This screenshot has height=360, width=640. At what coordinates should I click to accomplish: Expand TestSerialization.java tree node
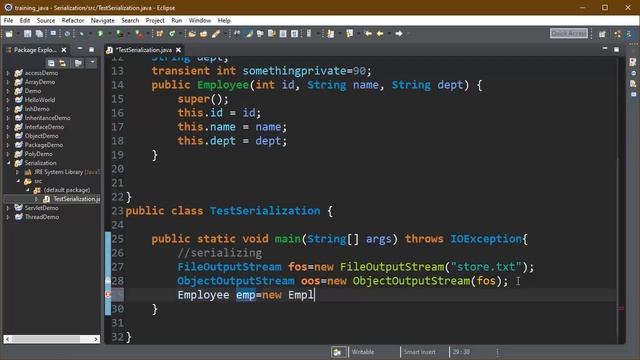click(x=36, y=199)
